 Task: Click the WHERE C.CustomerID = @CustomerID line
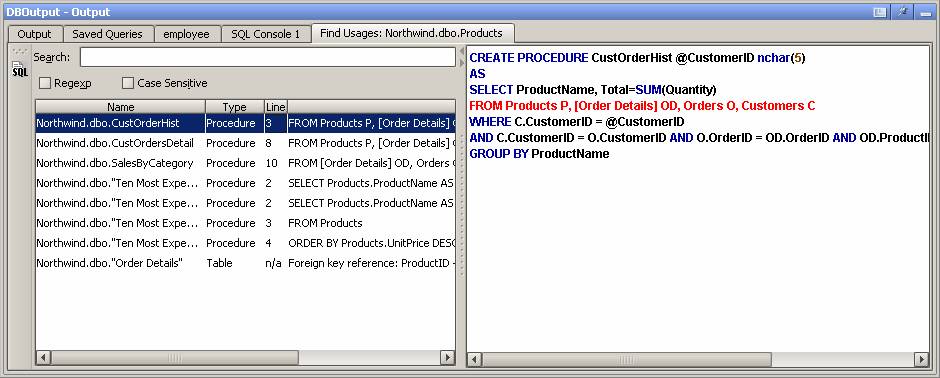[x=577, y=122]
